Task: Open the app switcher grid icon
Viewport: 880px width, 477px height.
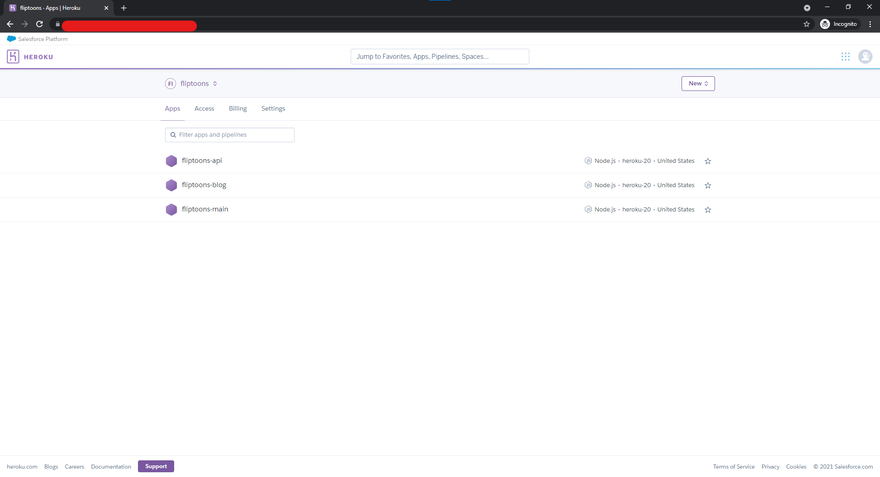Action: tap(845, 57)
